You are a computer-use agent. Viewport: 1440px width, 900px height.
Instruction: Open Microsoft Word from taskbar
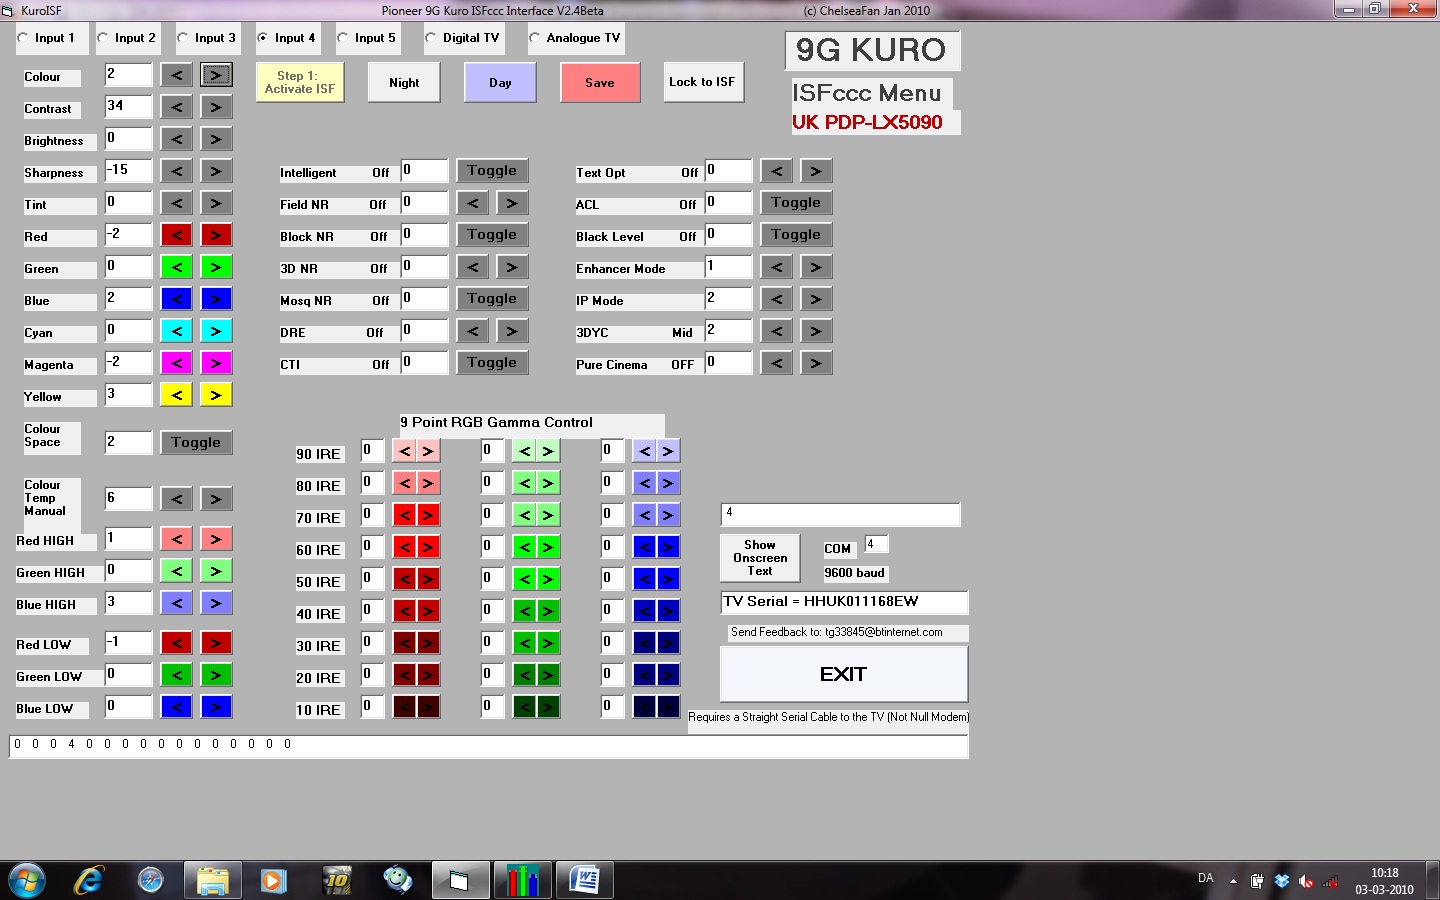coord(584,880)
